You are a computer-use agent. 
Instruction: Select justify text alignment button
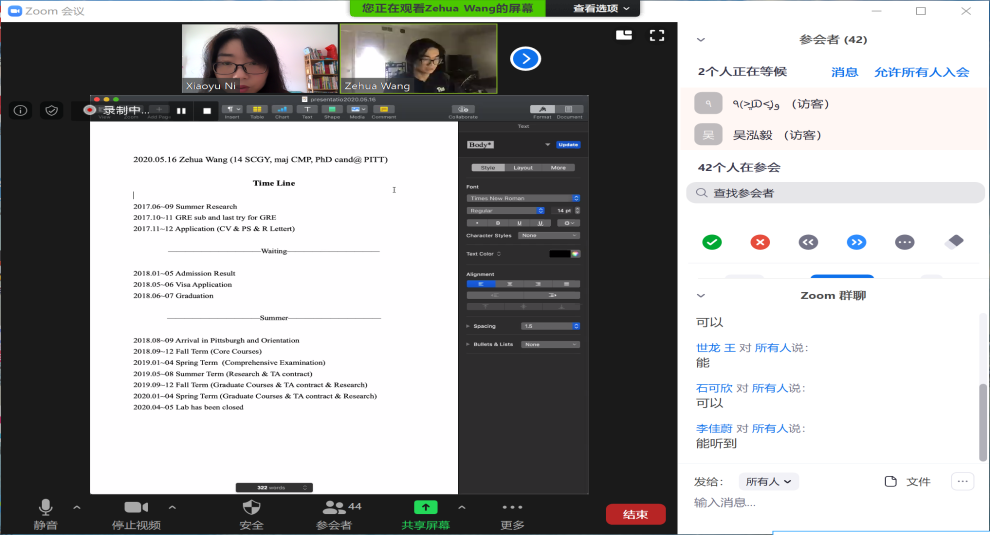[x=566, y=284]
